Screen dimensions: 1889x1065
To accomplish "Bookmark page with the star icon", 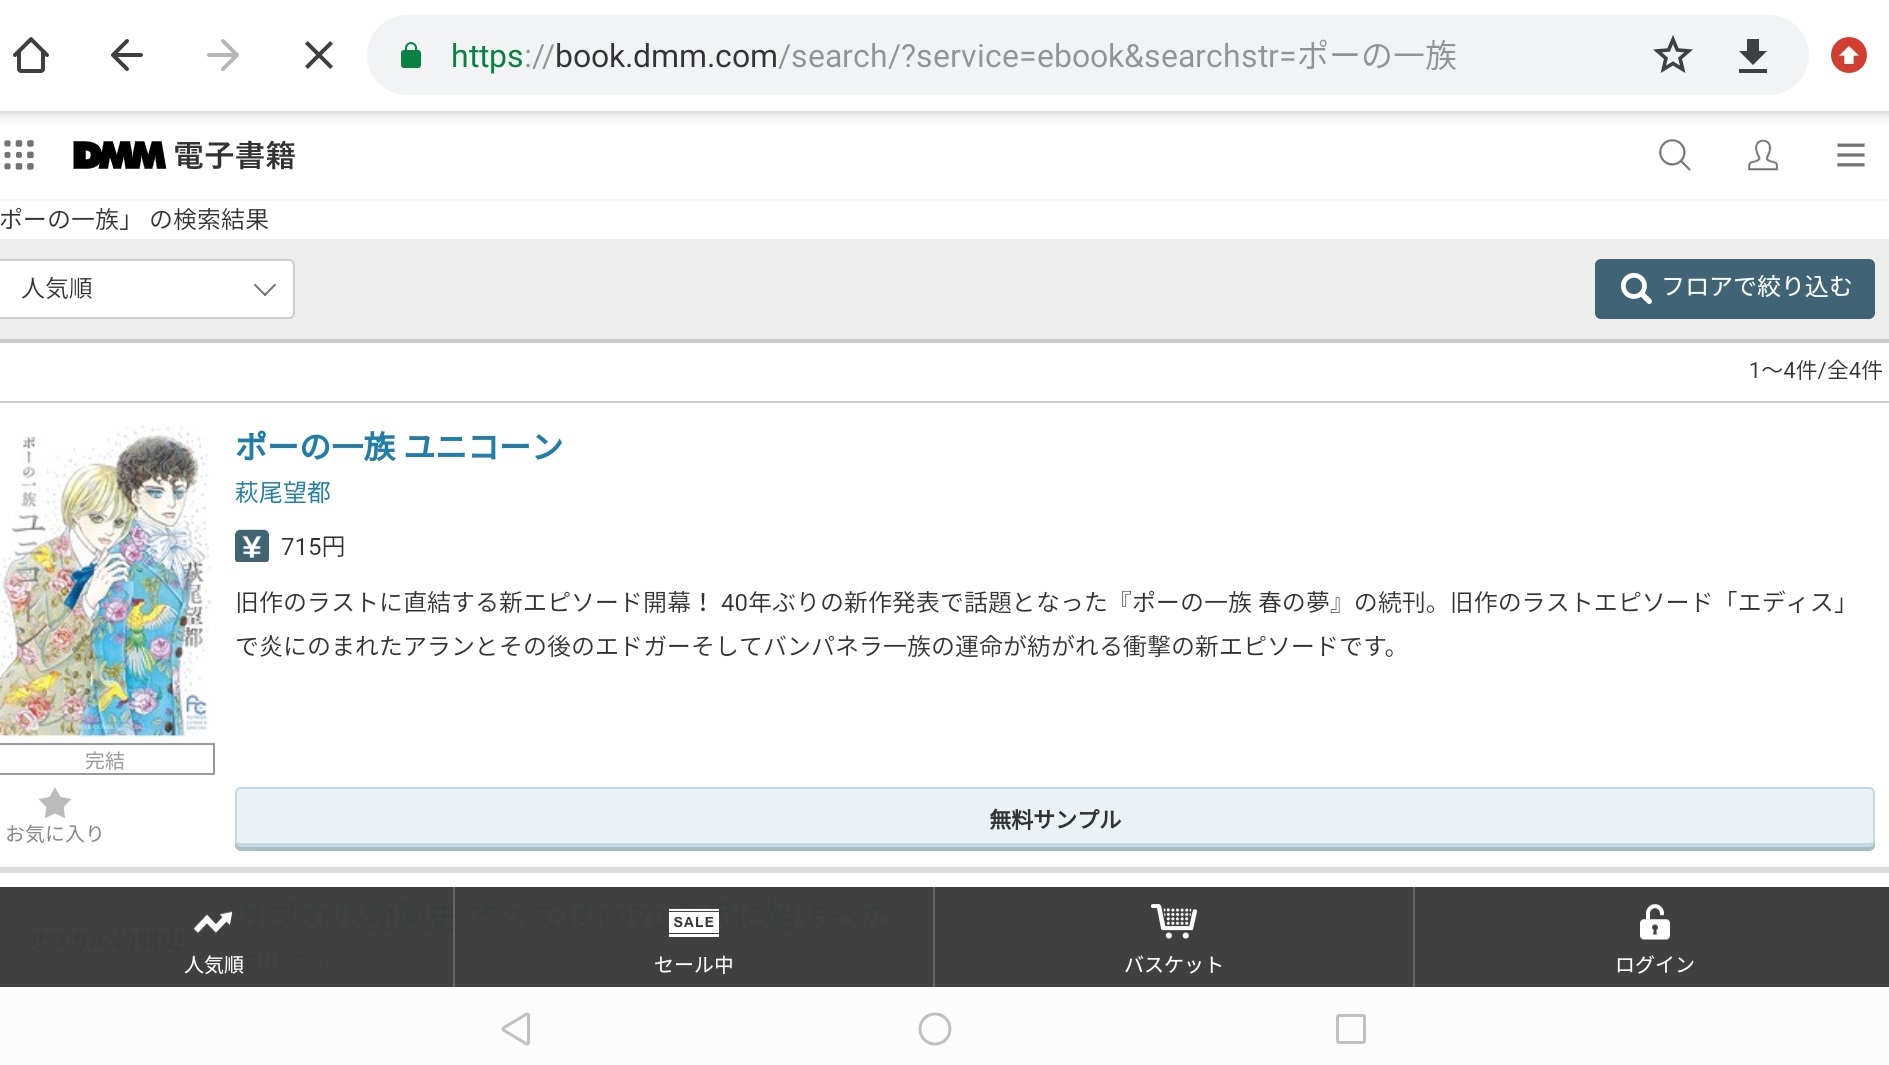I will pyautogui.click(x=1672, y=55).
